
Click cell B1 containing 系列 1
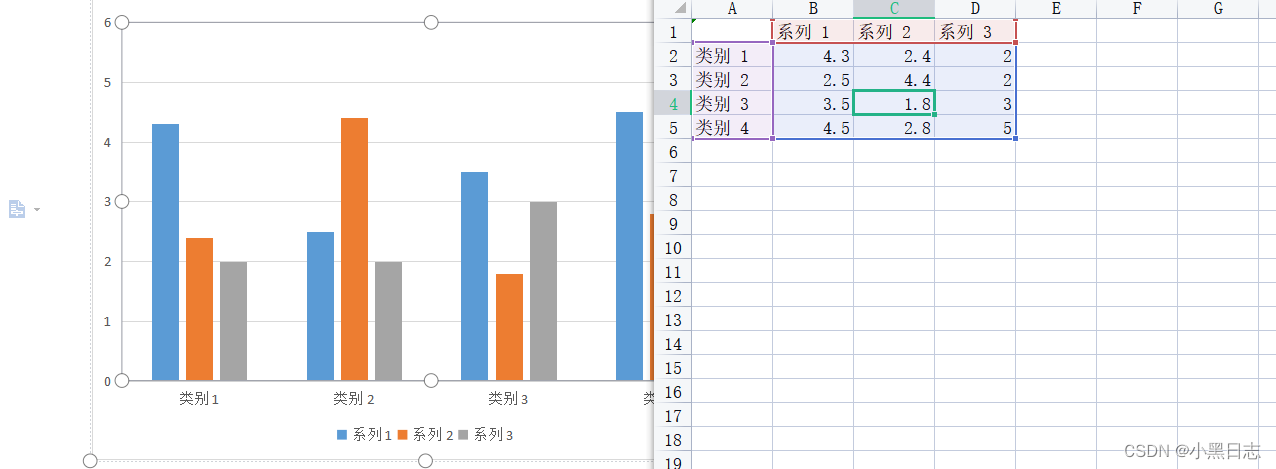[x=813, y=31]
